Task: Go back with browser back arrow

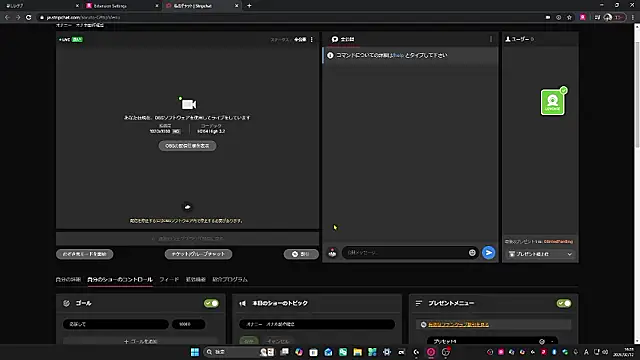Action: 7,17
